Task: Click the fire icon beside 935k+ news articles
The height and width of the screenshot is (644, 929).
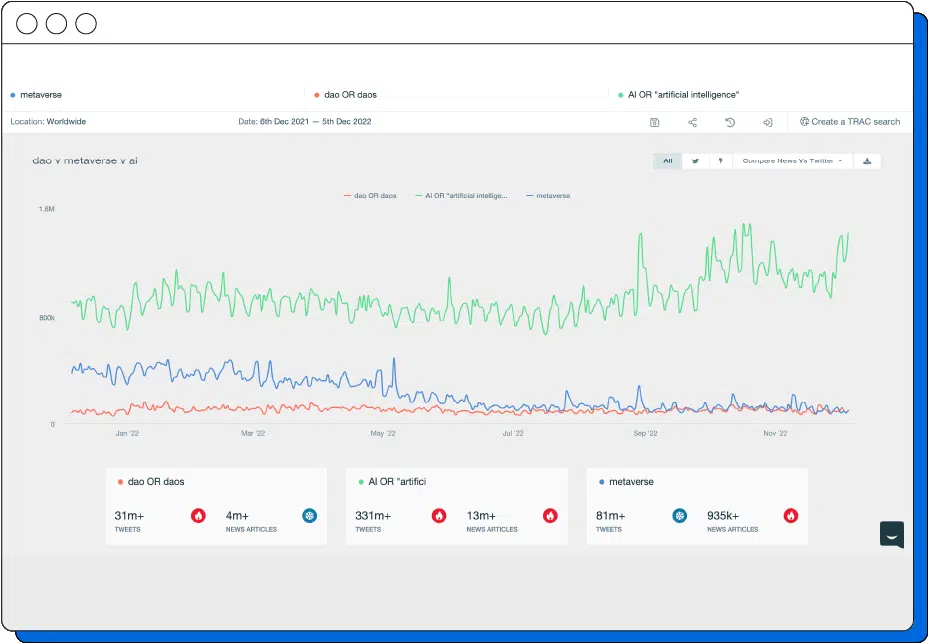Action: tap(791, 516)
